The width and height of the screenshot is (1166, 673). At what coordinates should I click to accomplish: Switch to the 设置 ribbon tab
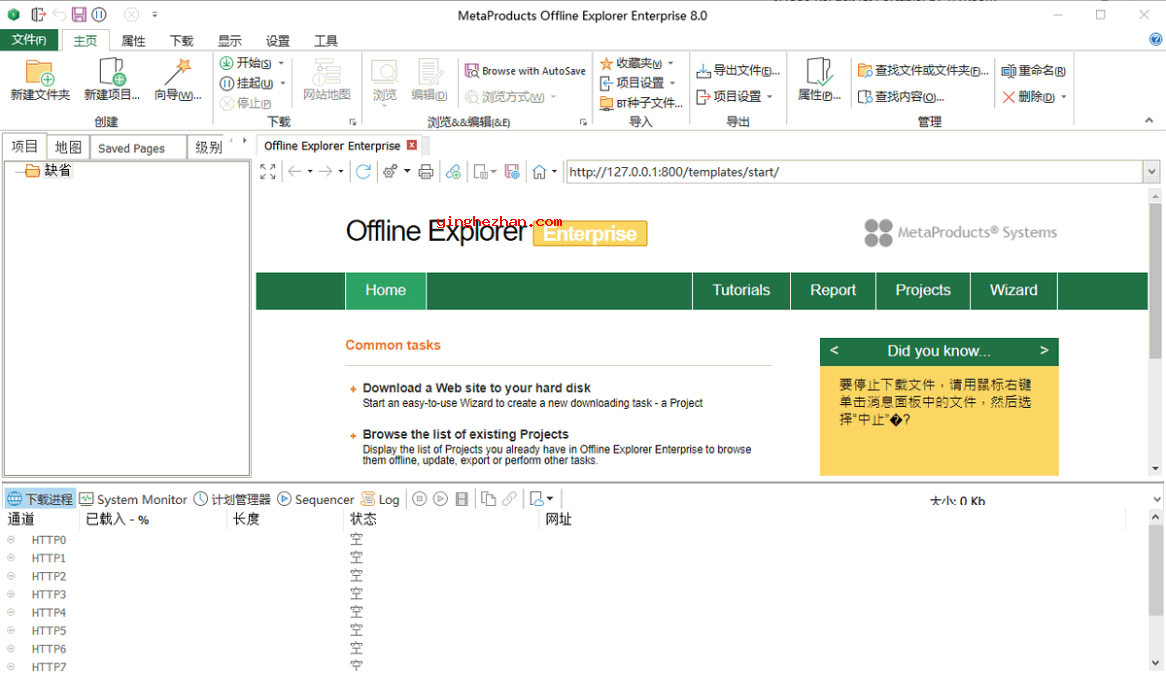point(278,41)
